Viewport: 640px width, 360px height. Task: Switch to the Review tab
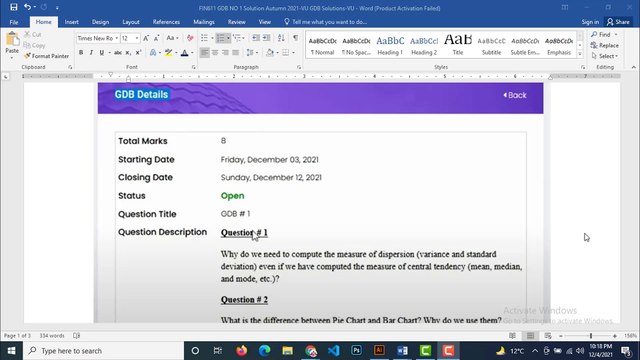click(x=237, y=22)
